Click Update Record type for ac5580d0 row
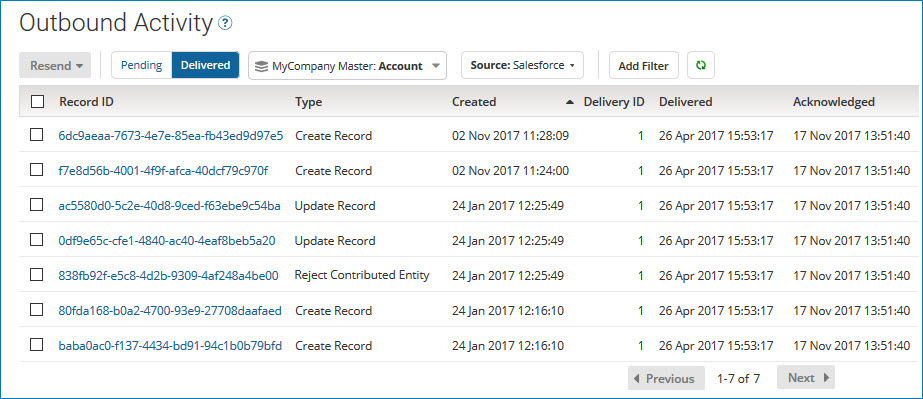 [335, 206]
